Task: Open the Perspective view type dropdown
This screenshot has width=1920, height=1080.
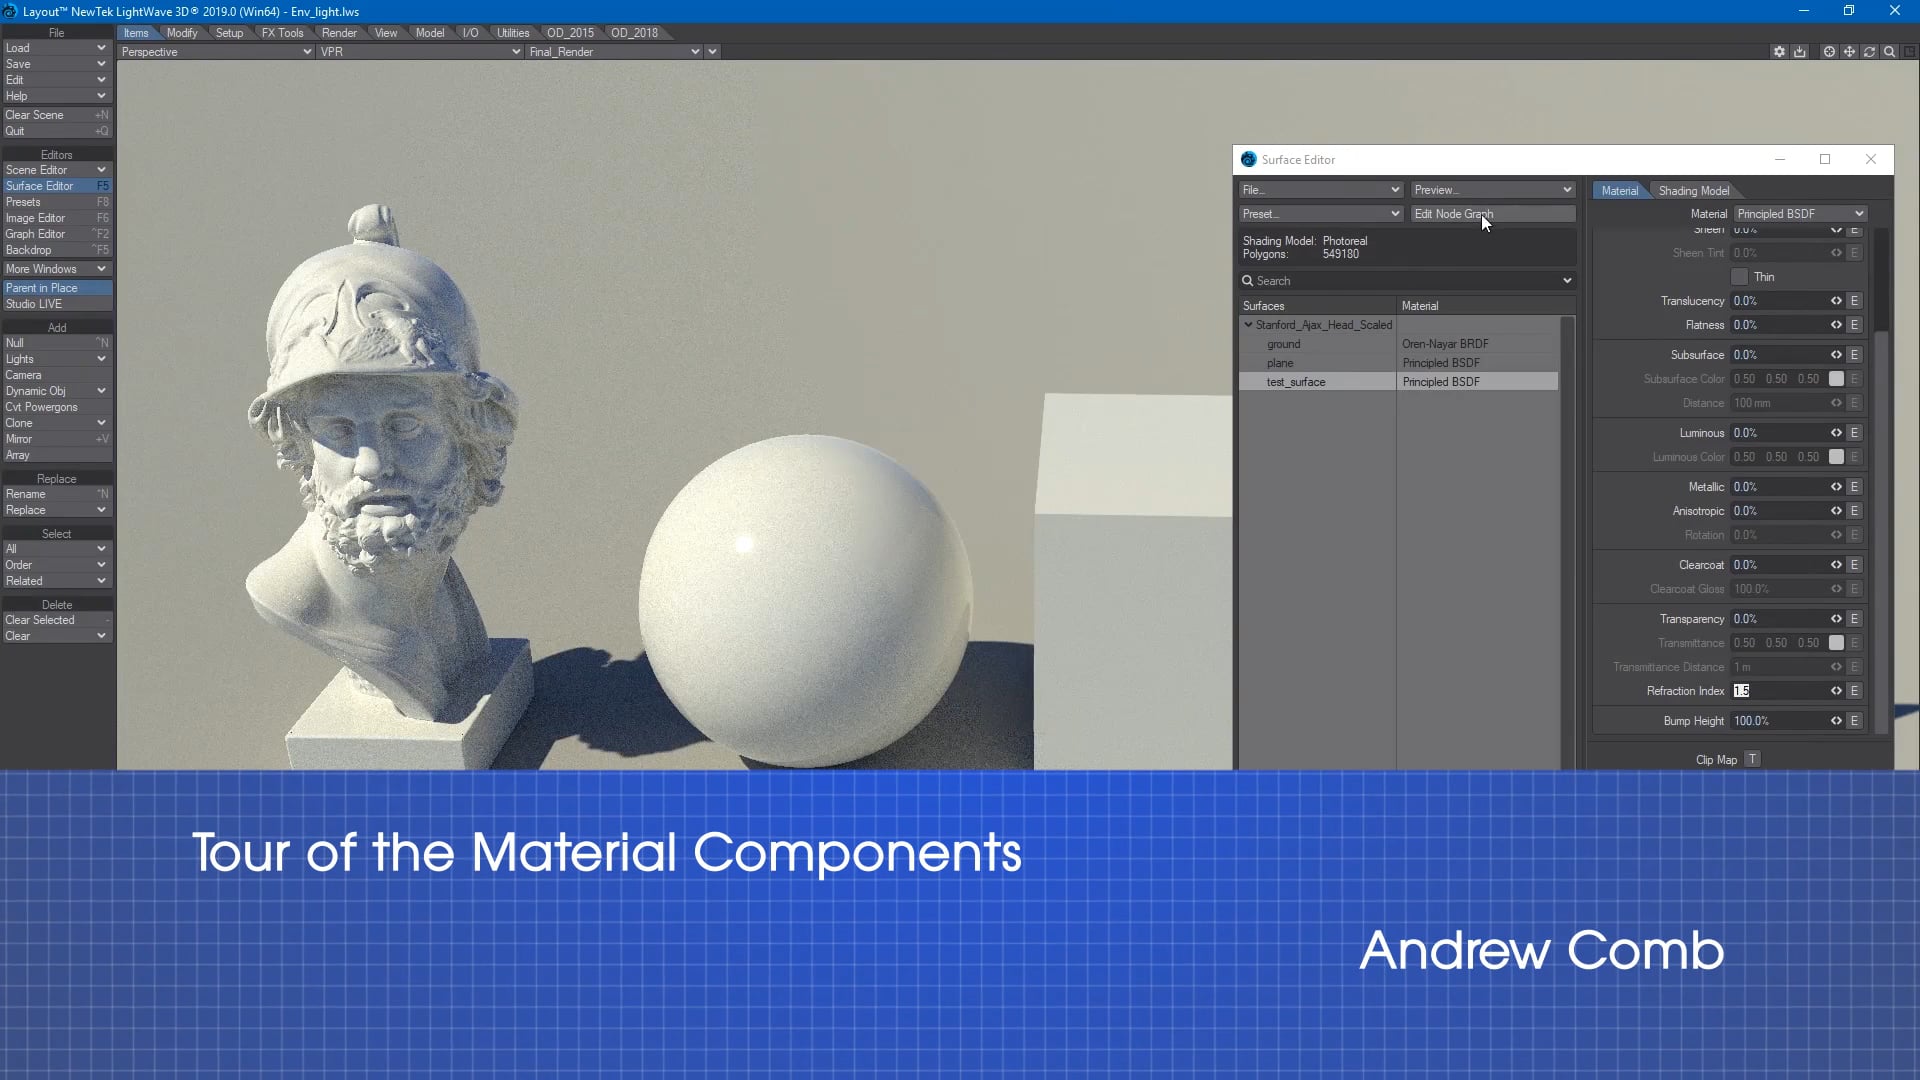Action: [x=216, y=52]
